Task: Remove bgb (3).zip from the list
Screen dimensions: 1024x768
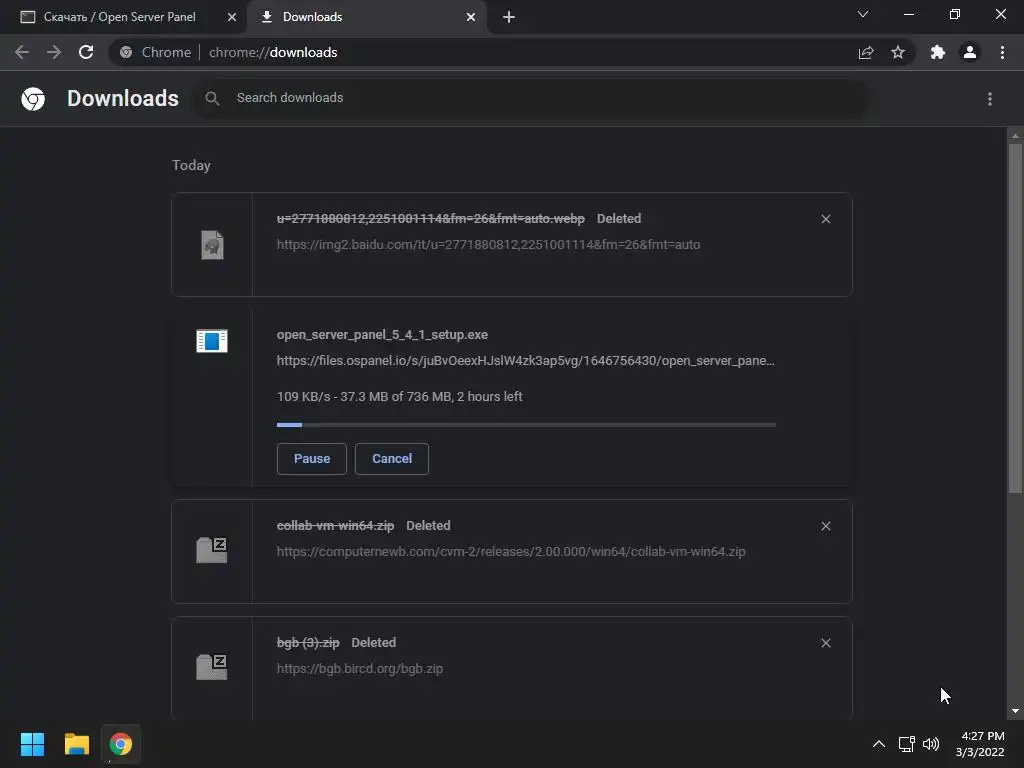Action: click(x=826, y=643)
